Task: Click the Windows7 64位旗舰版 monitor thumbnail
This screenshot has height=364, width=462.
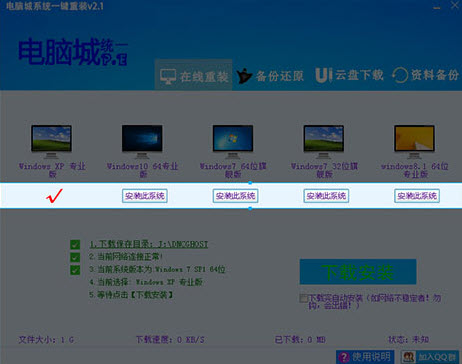Action: tap(233, 141)
